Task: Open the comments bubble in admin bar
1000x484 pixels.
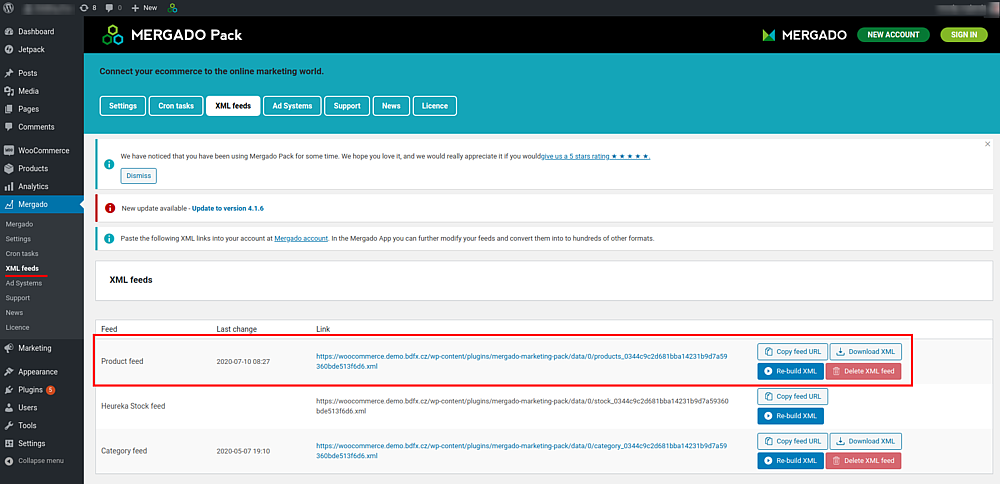Action: [x=113, y=8]
